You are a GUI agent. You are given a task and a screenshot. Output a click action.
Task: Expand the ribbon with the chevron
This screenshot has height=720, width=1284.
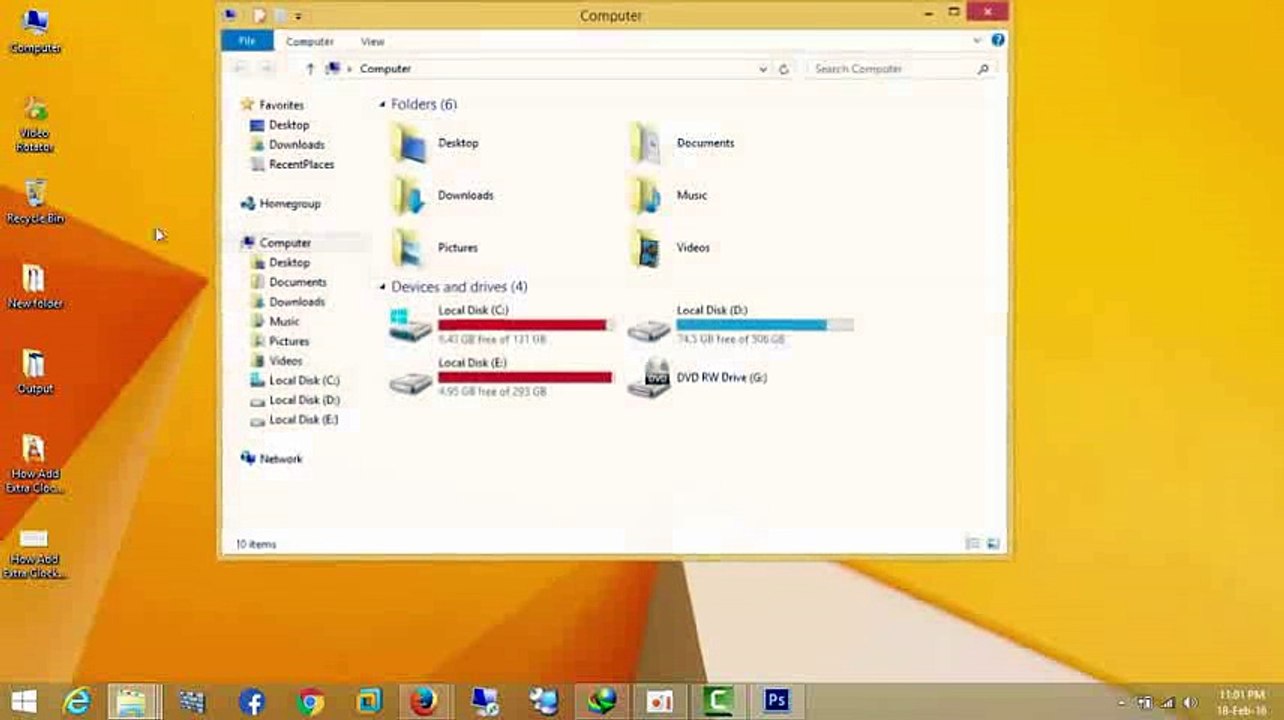[x=977, y=41]
